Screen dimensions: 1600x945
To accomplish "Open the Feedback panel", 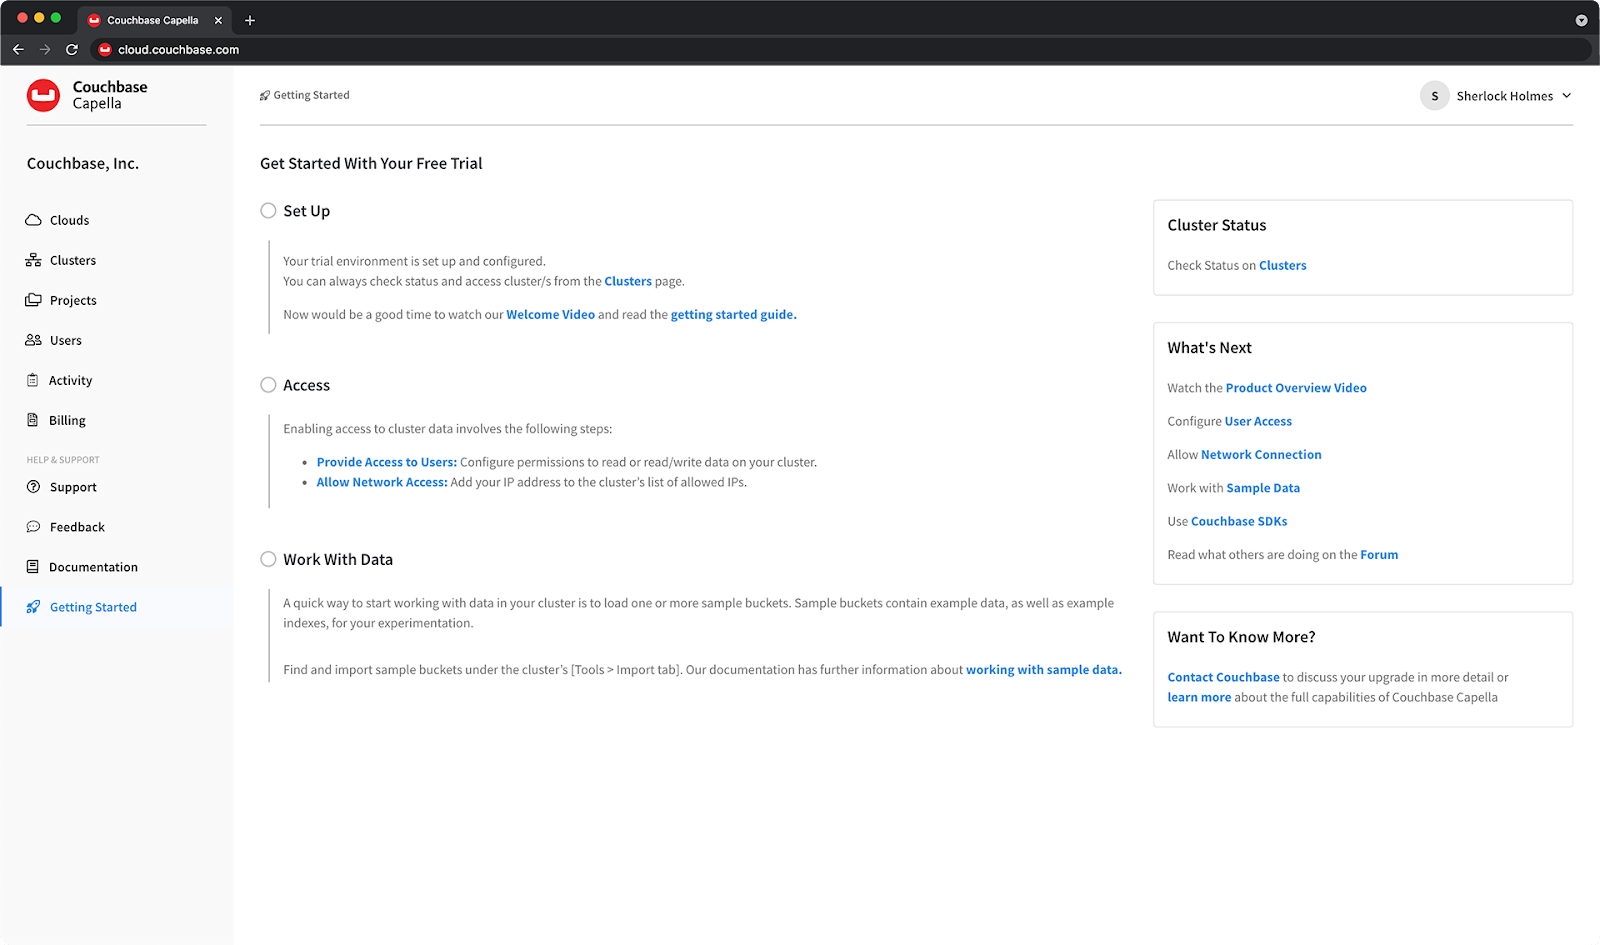I will pyautogui.click(x=76, y=527).
